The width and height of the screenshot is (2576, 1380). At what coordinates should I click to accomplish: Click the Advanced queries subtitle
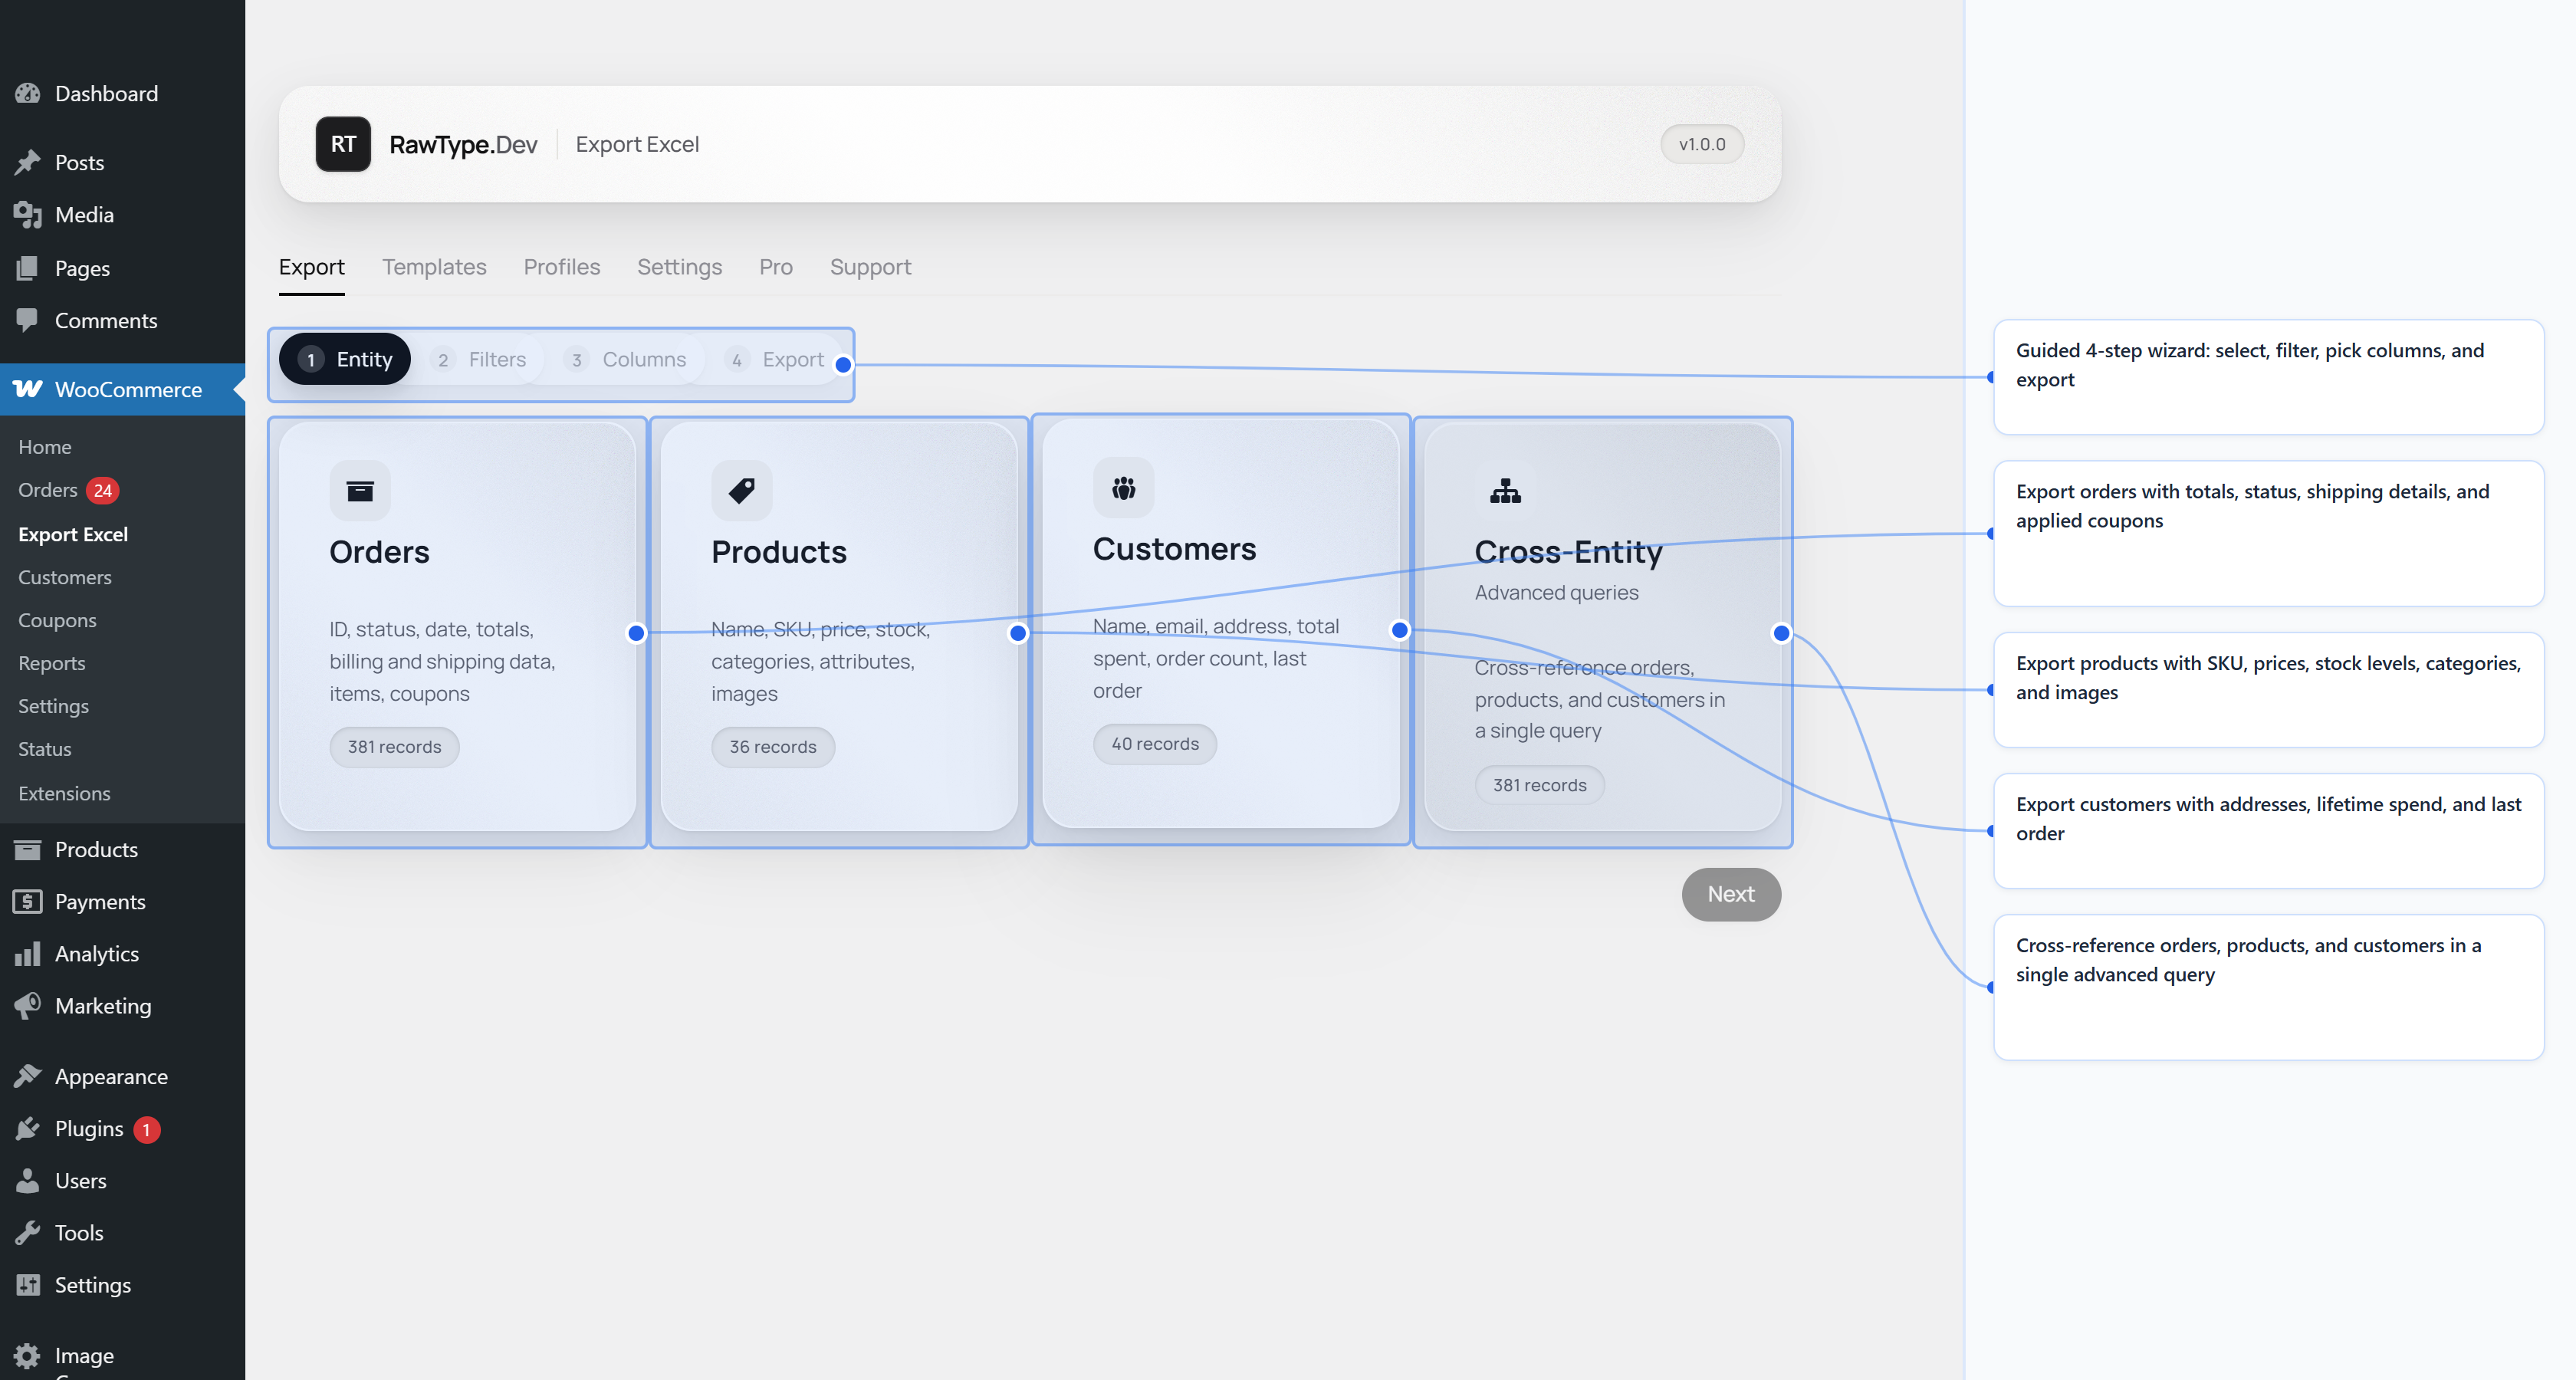click(x=1557, y=592)
